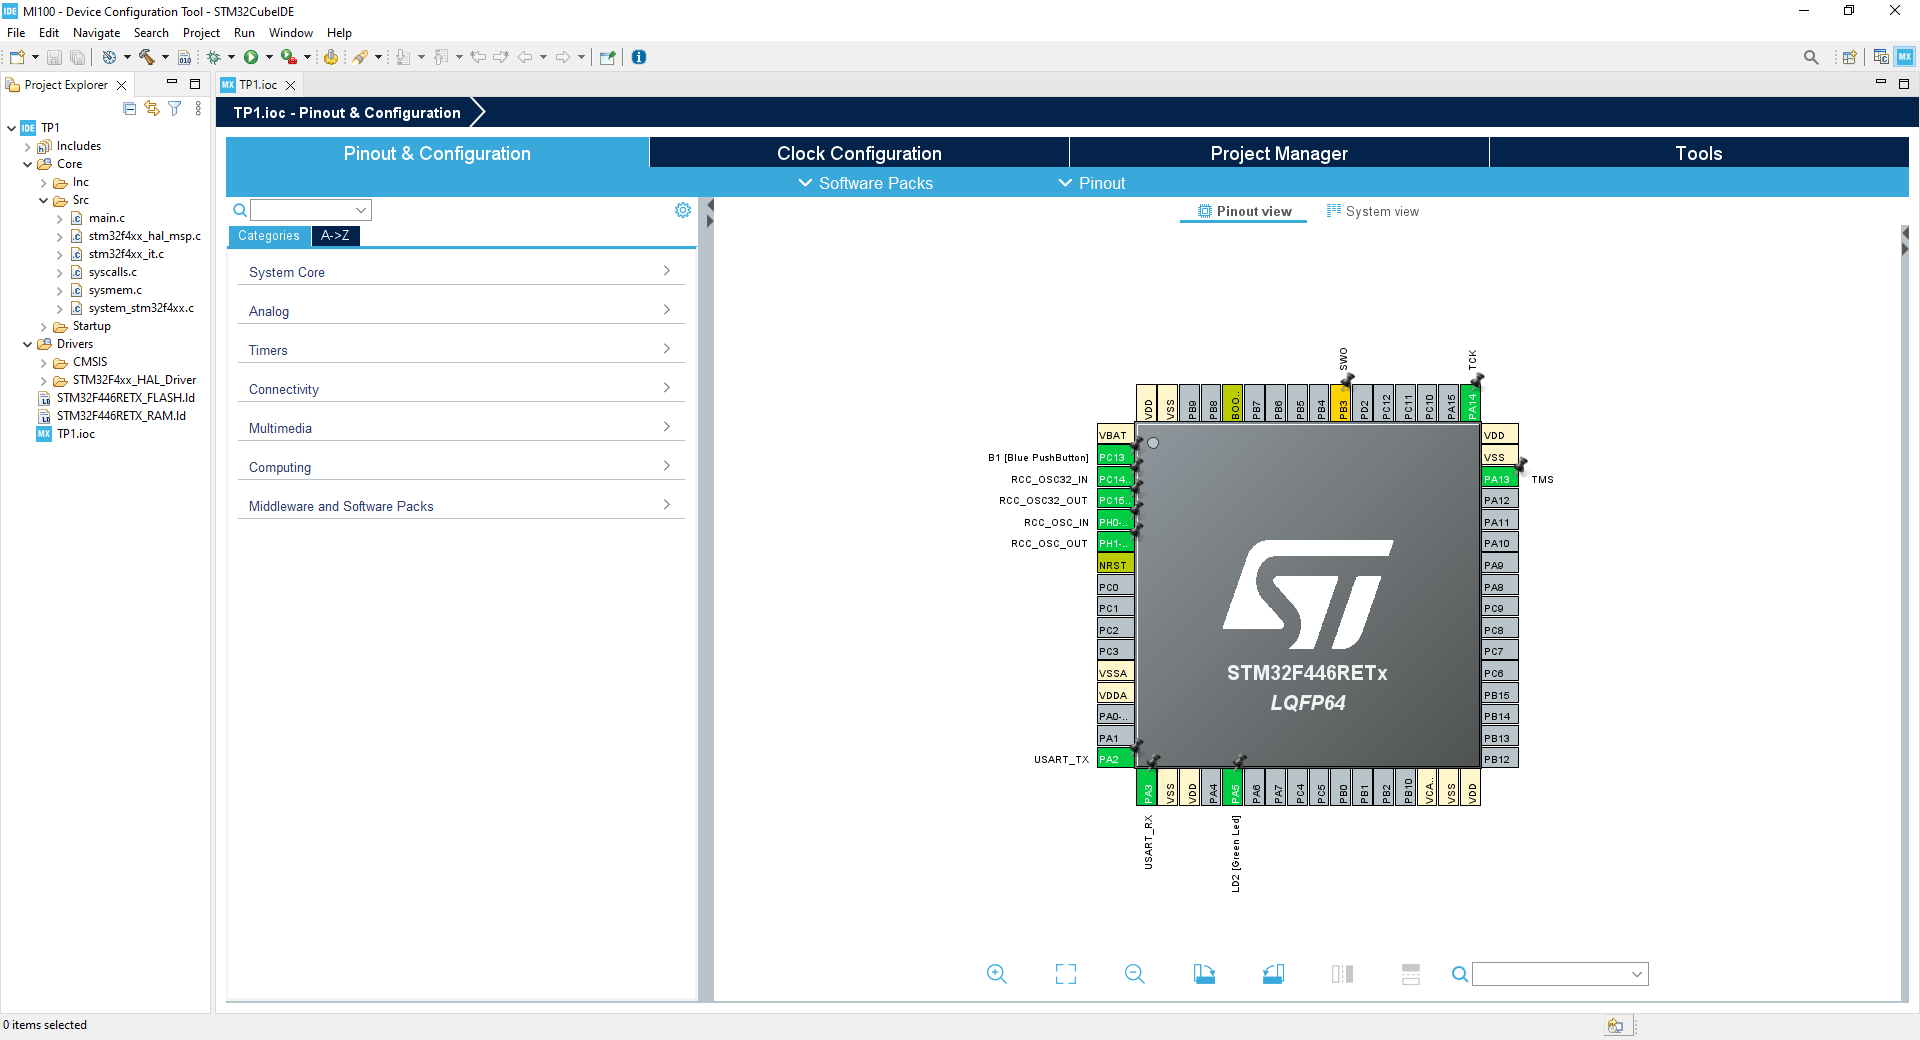Viewport: 1920px width, 1040px height.
Task: Select main.c in the Src folder
Action: tap(106, 218)
